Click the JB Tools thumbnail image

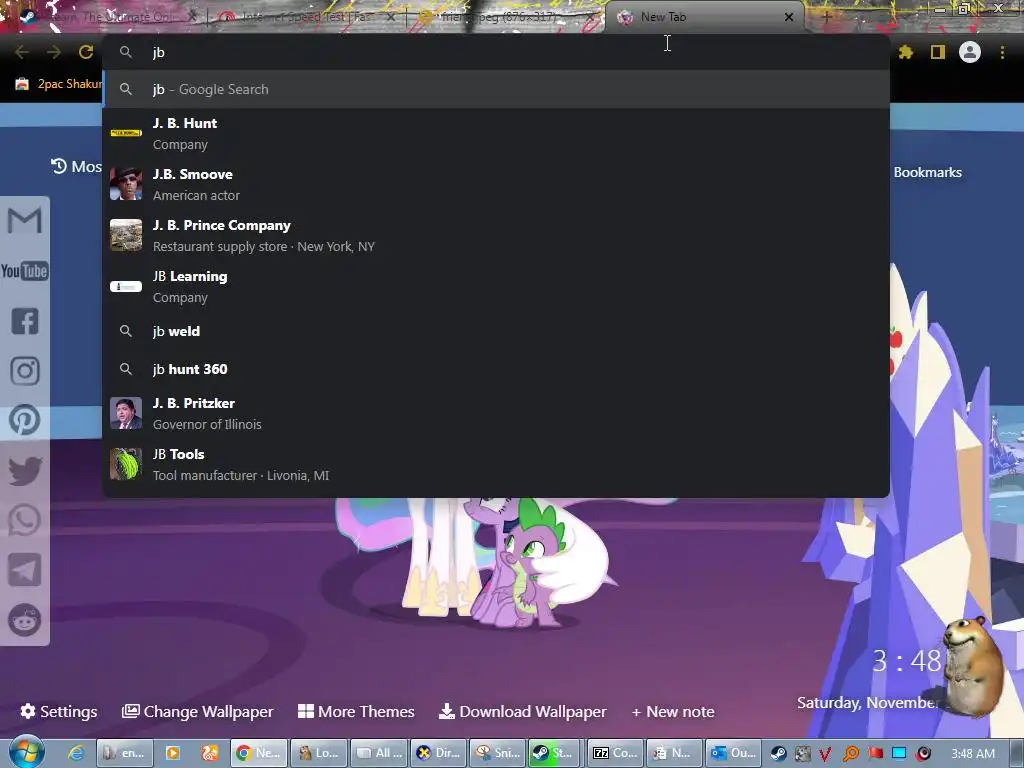pos(126,464)
